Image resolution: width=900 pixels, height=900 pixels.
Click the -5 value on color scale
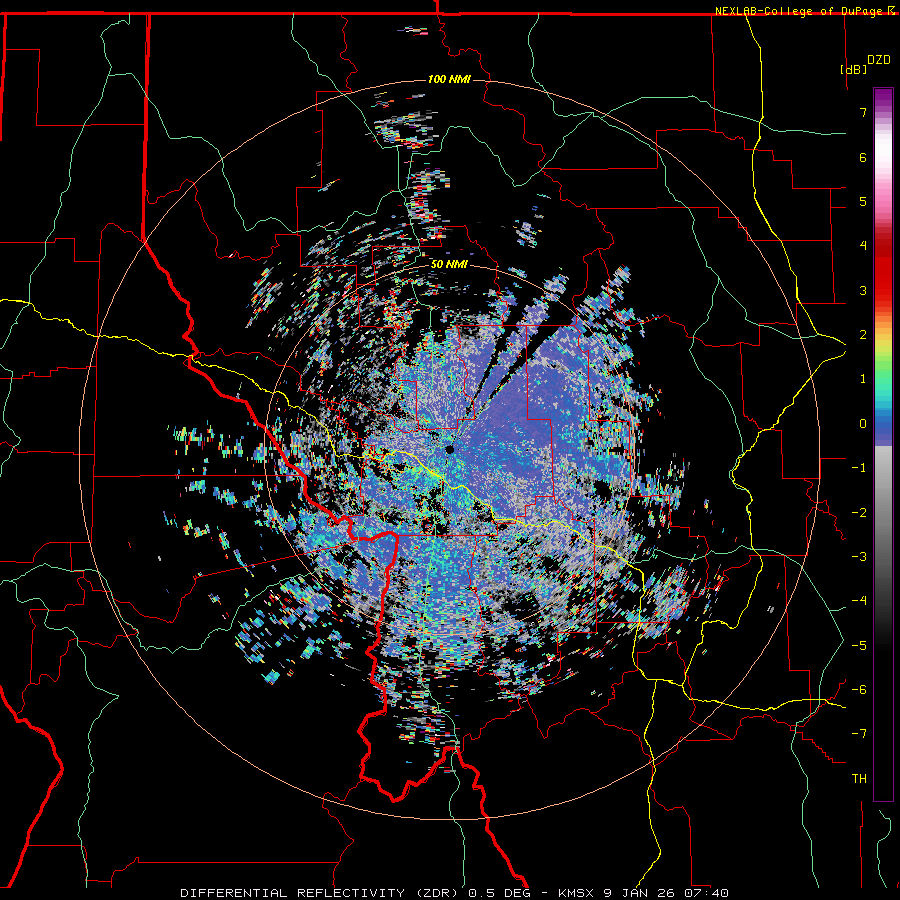coord(859,646)
